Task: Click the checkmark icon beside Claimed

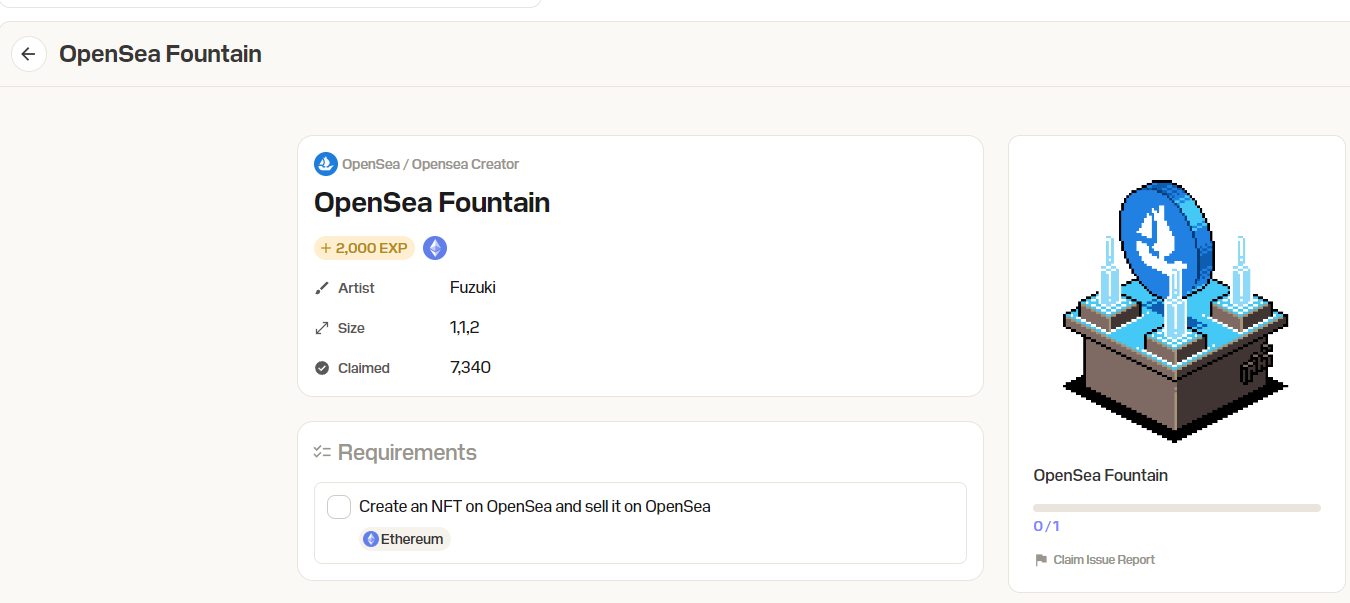Action: (x=322, y=368)
